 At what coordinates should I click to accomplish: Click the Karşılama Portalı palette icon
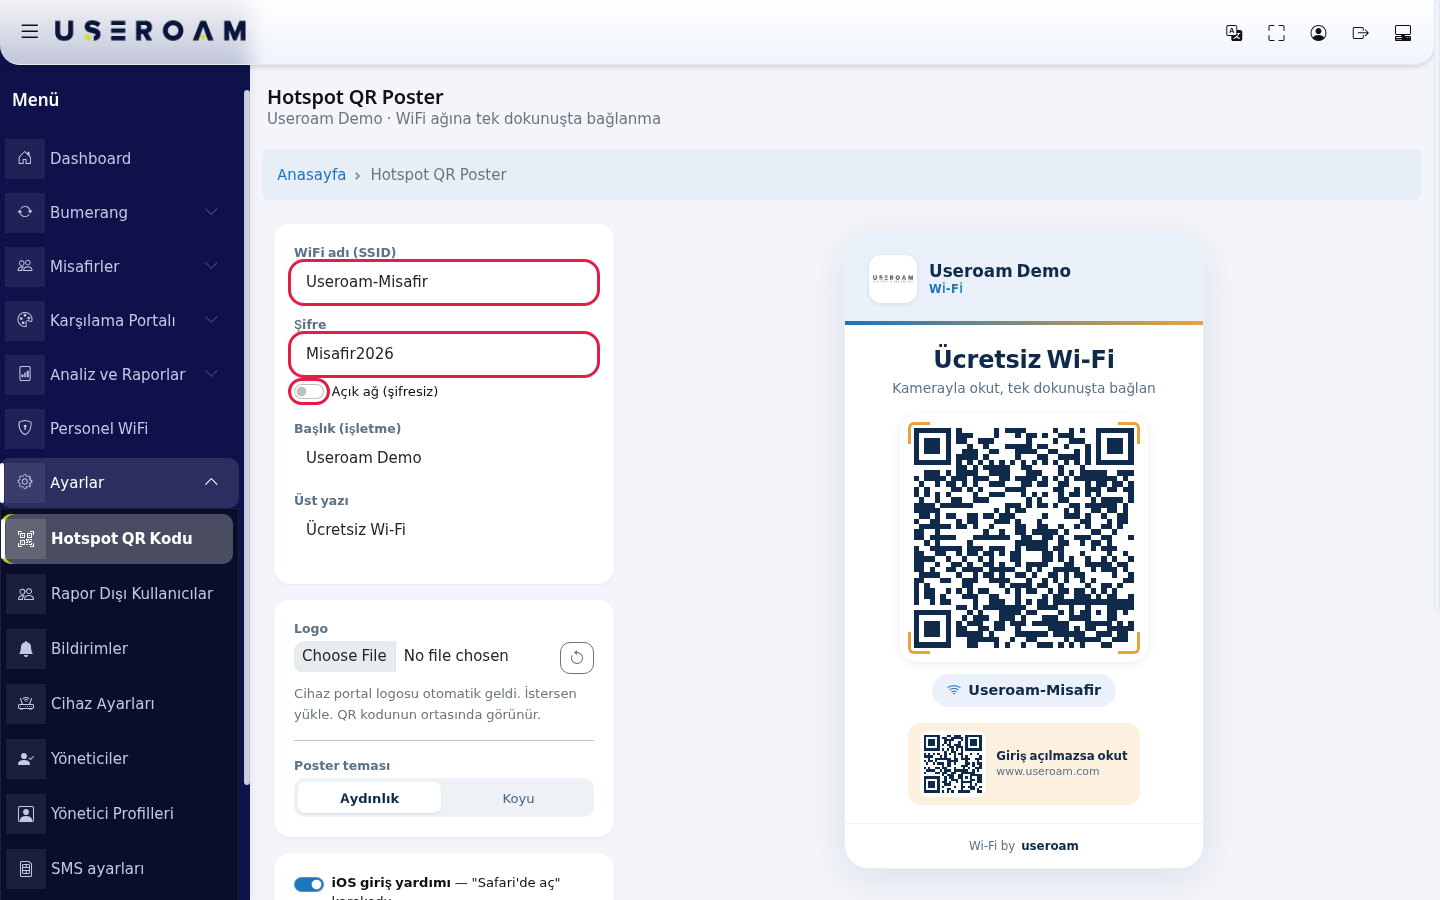pyautogui.click(x=25, y=320)
